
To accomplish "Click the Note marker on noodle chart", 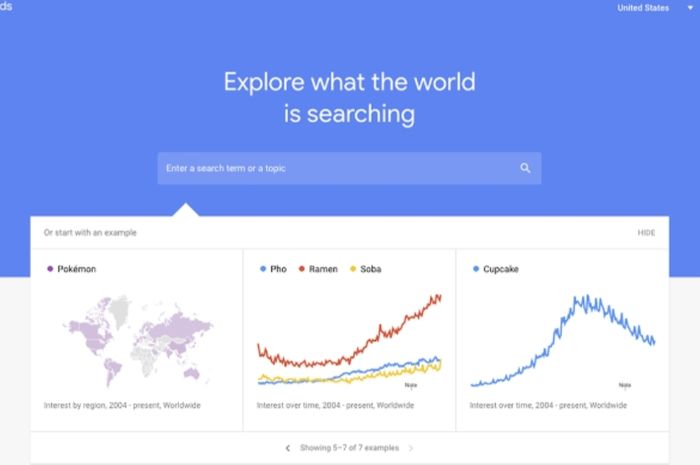I will 411,385.
